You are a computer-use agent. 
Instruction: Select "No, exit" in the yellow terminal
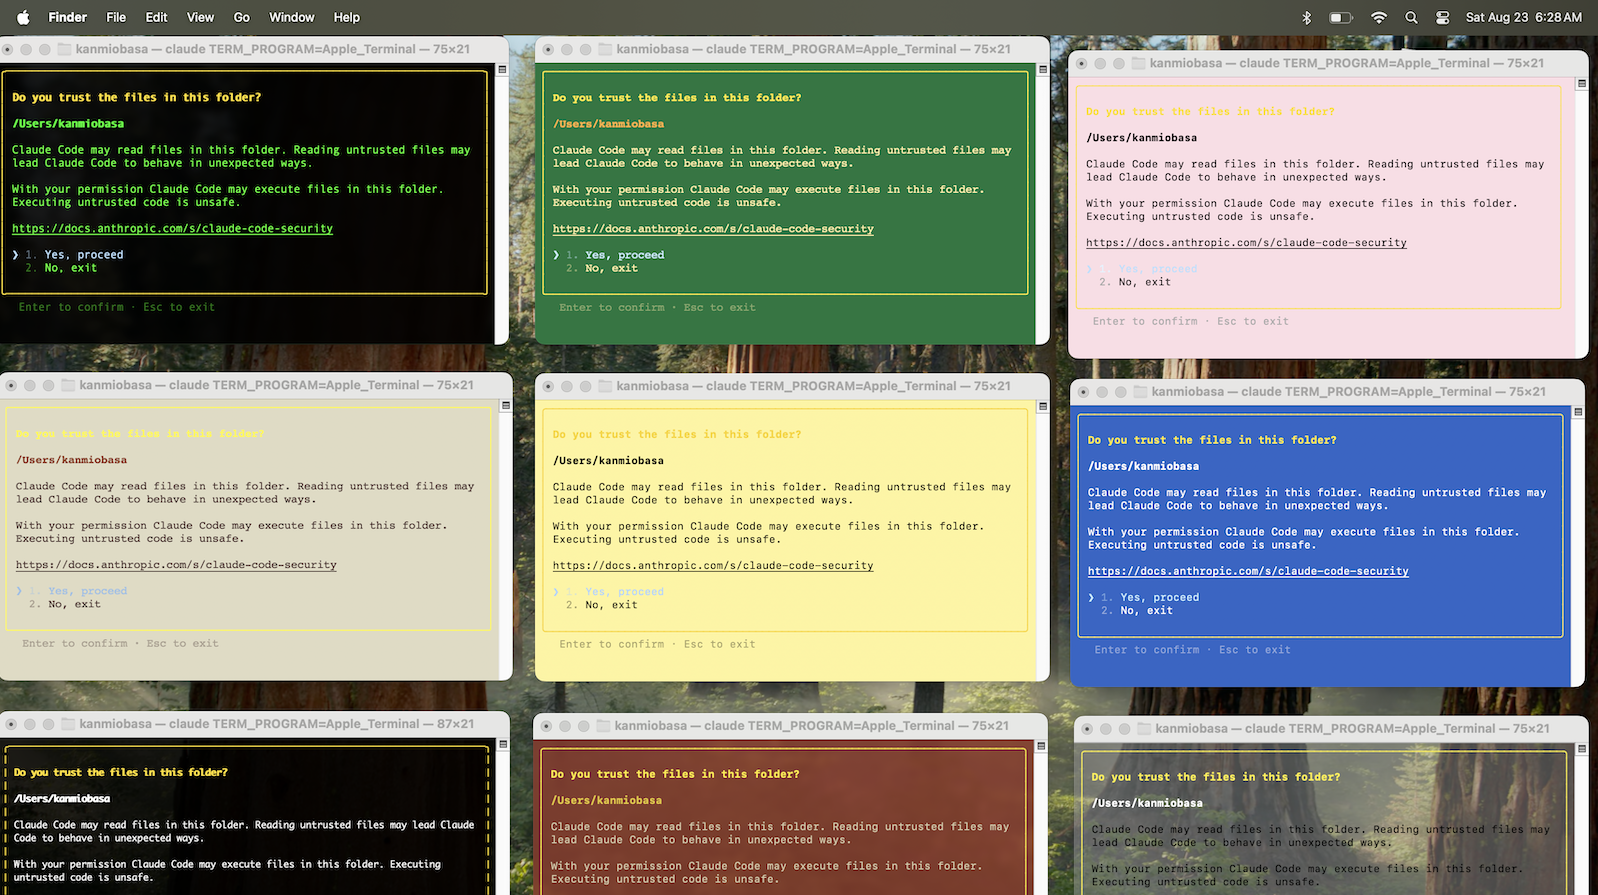610,605
